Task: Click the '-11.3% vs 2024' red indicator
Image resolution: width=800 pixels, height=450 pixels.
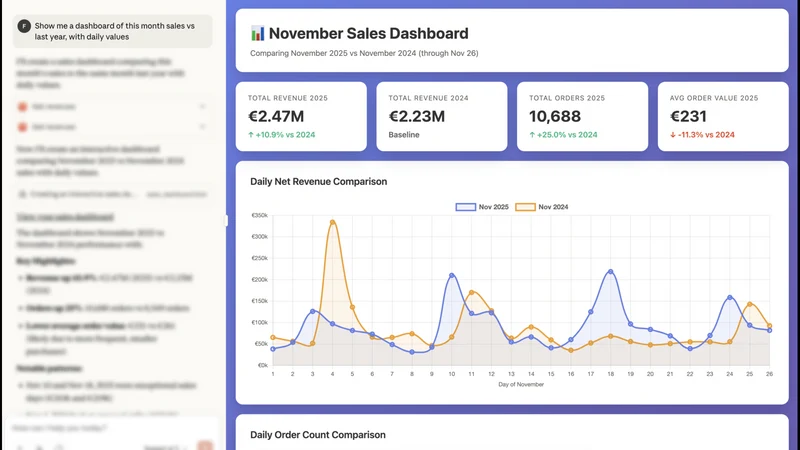Action: pyautogui.click(x=702, y=135)
